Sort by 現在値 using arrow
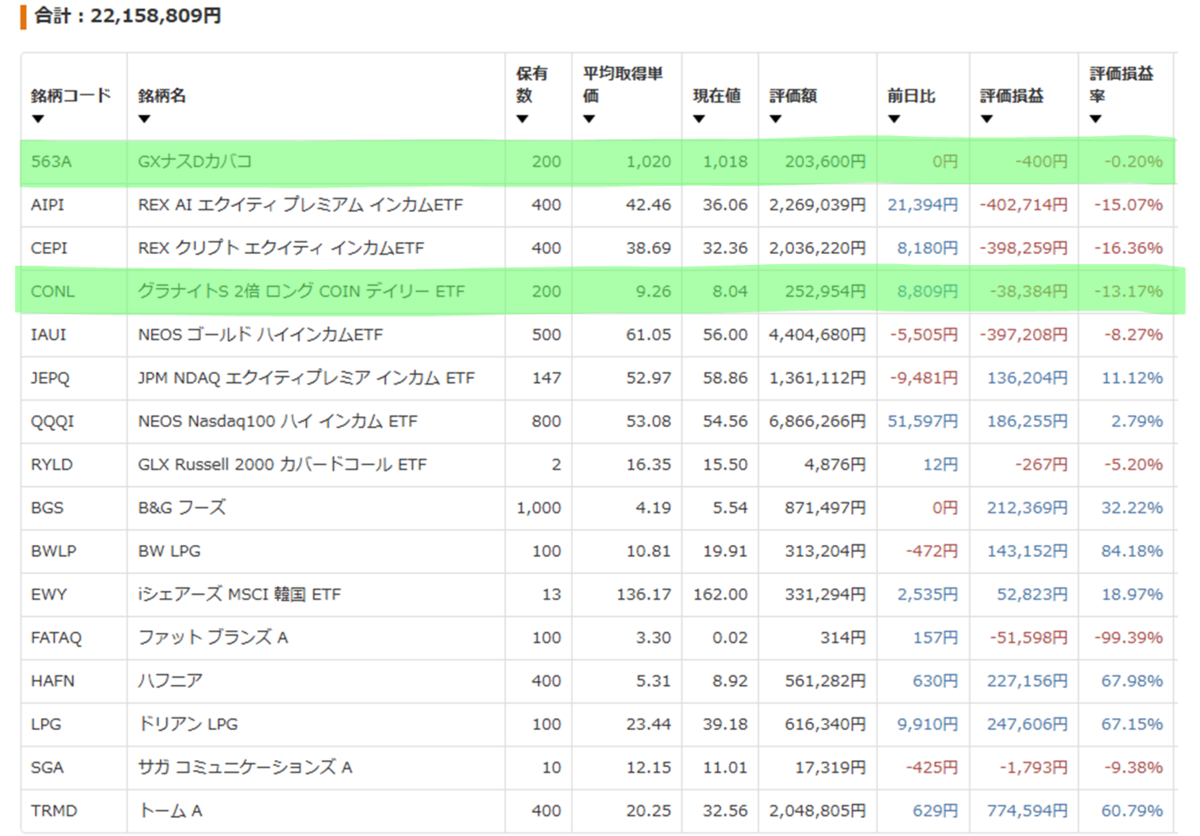The image size is (1200, 836). (700, 119)
